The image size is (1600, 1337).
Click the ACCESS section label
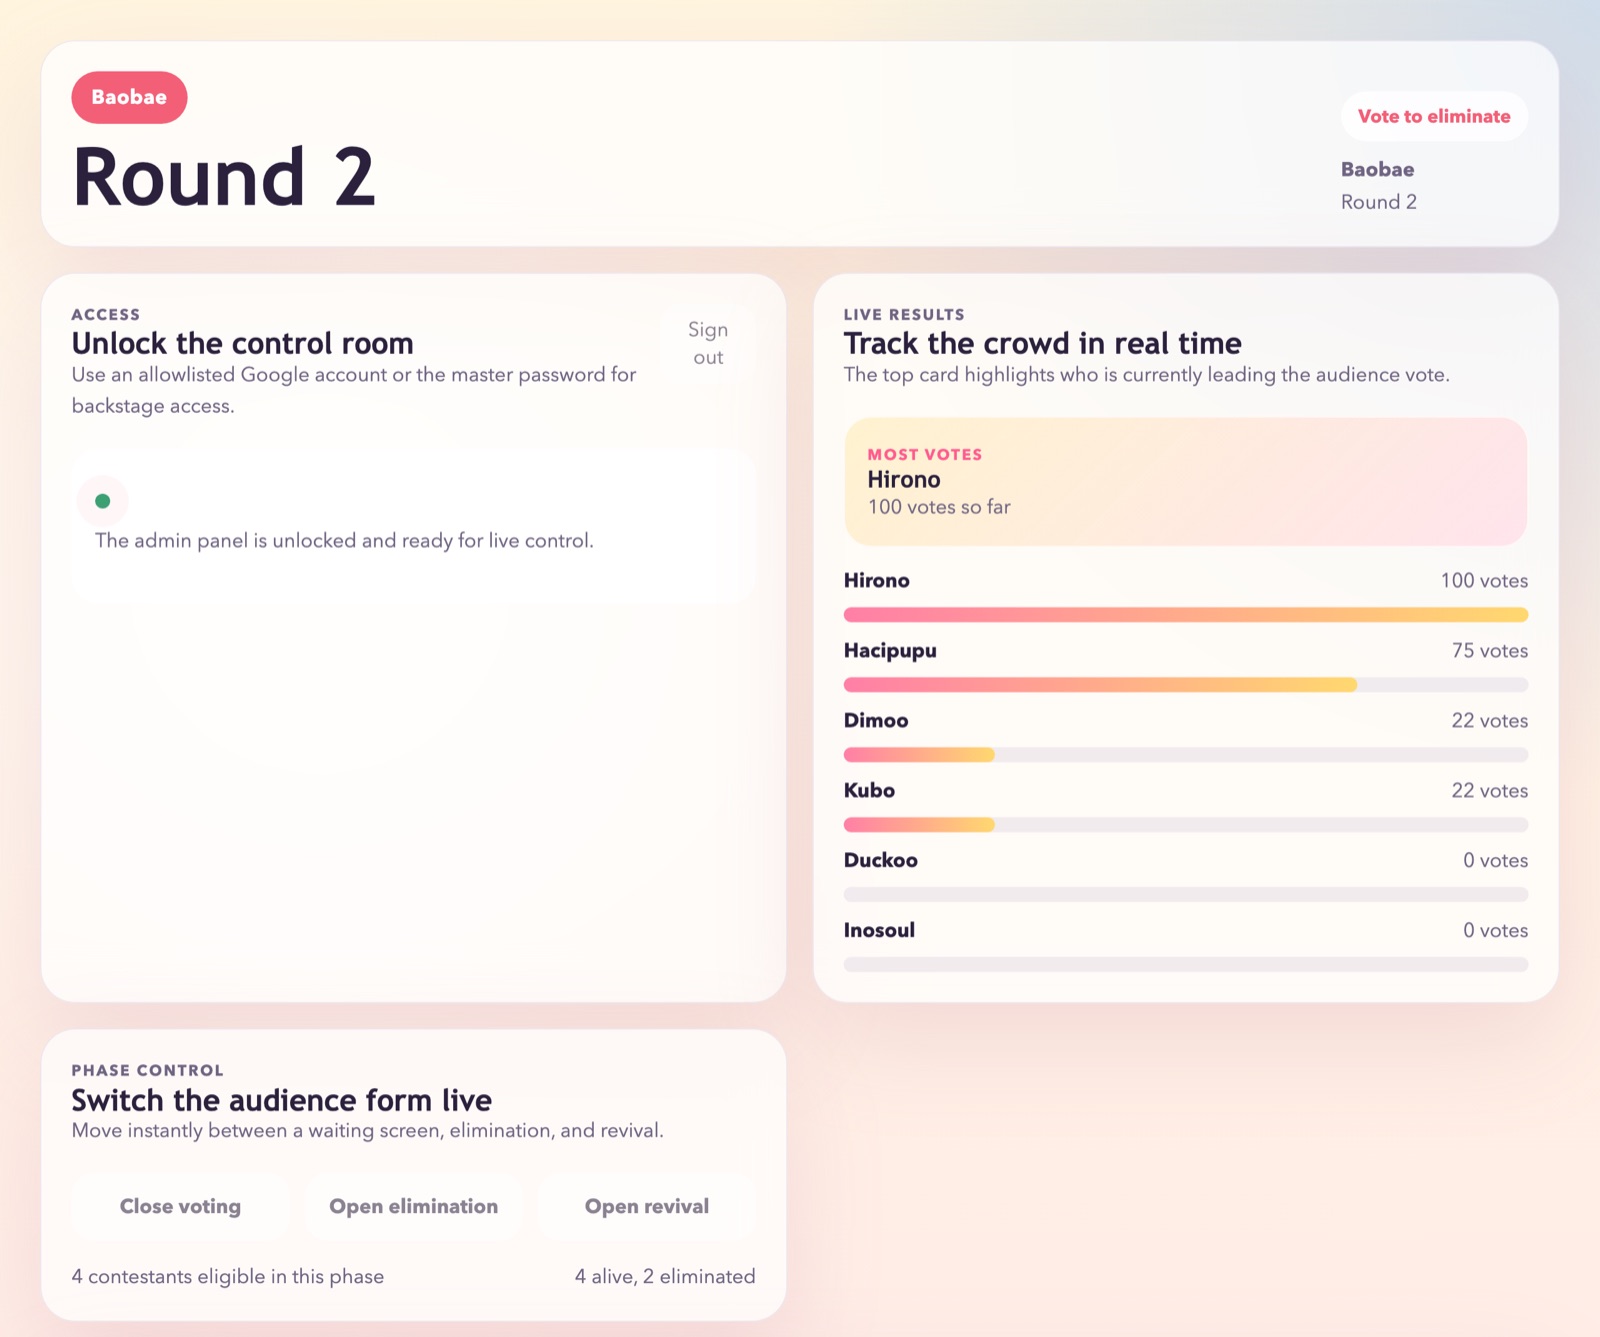coord(106,314)
